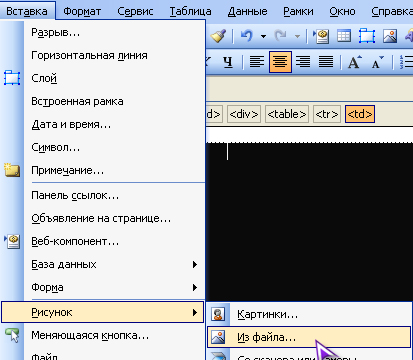Justify text alignment

(326, 62)
